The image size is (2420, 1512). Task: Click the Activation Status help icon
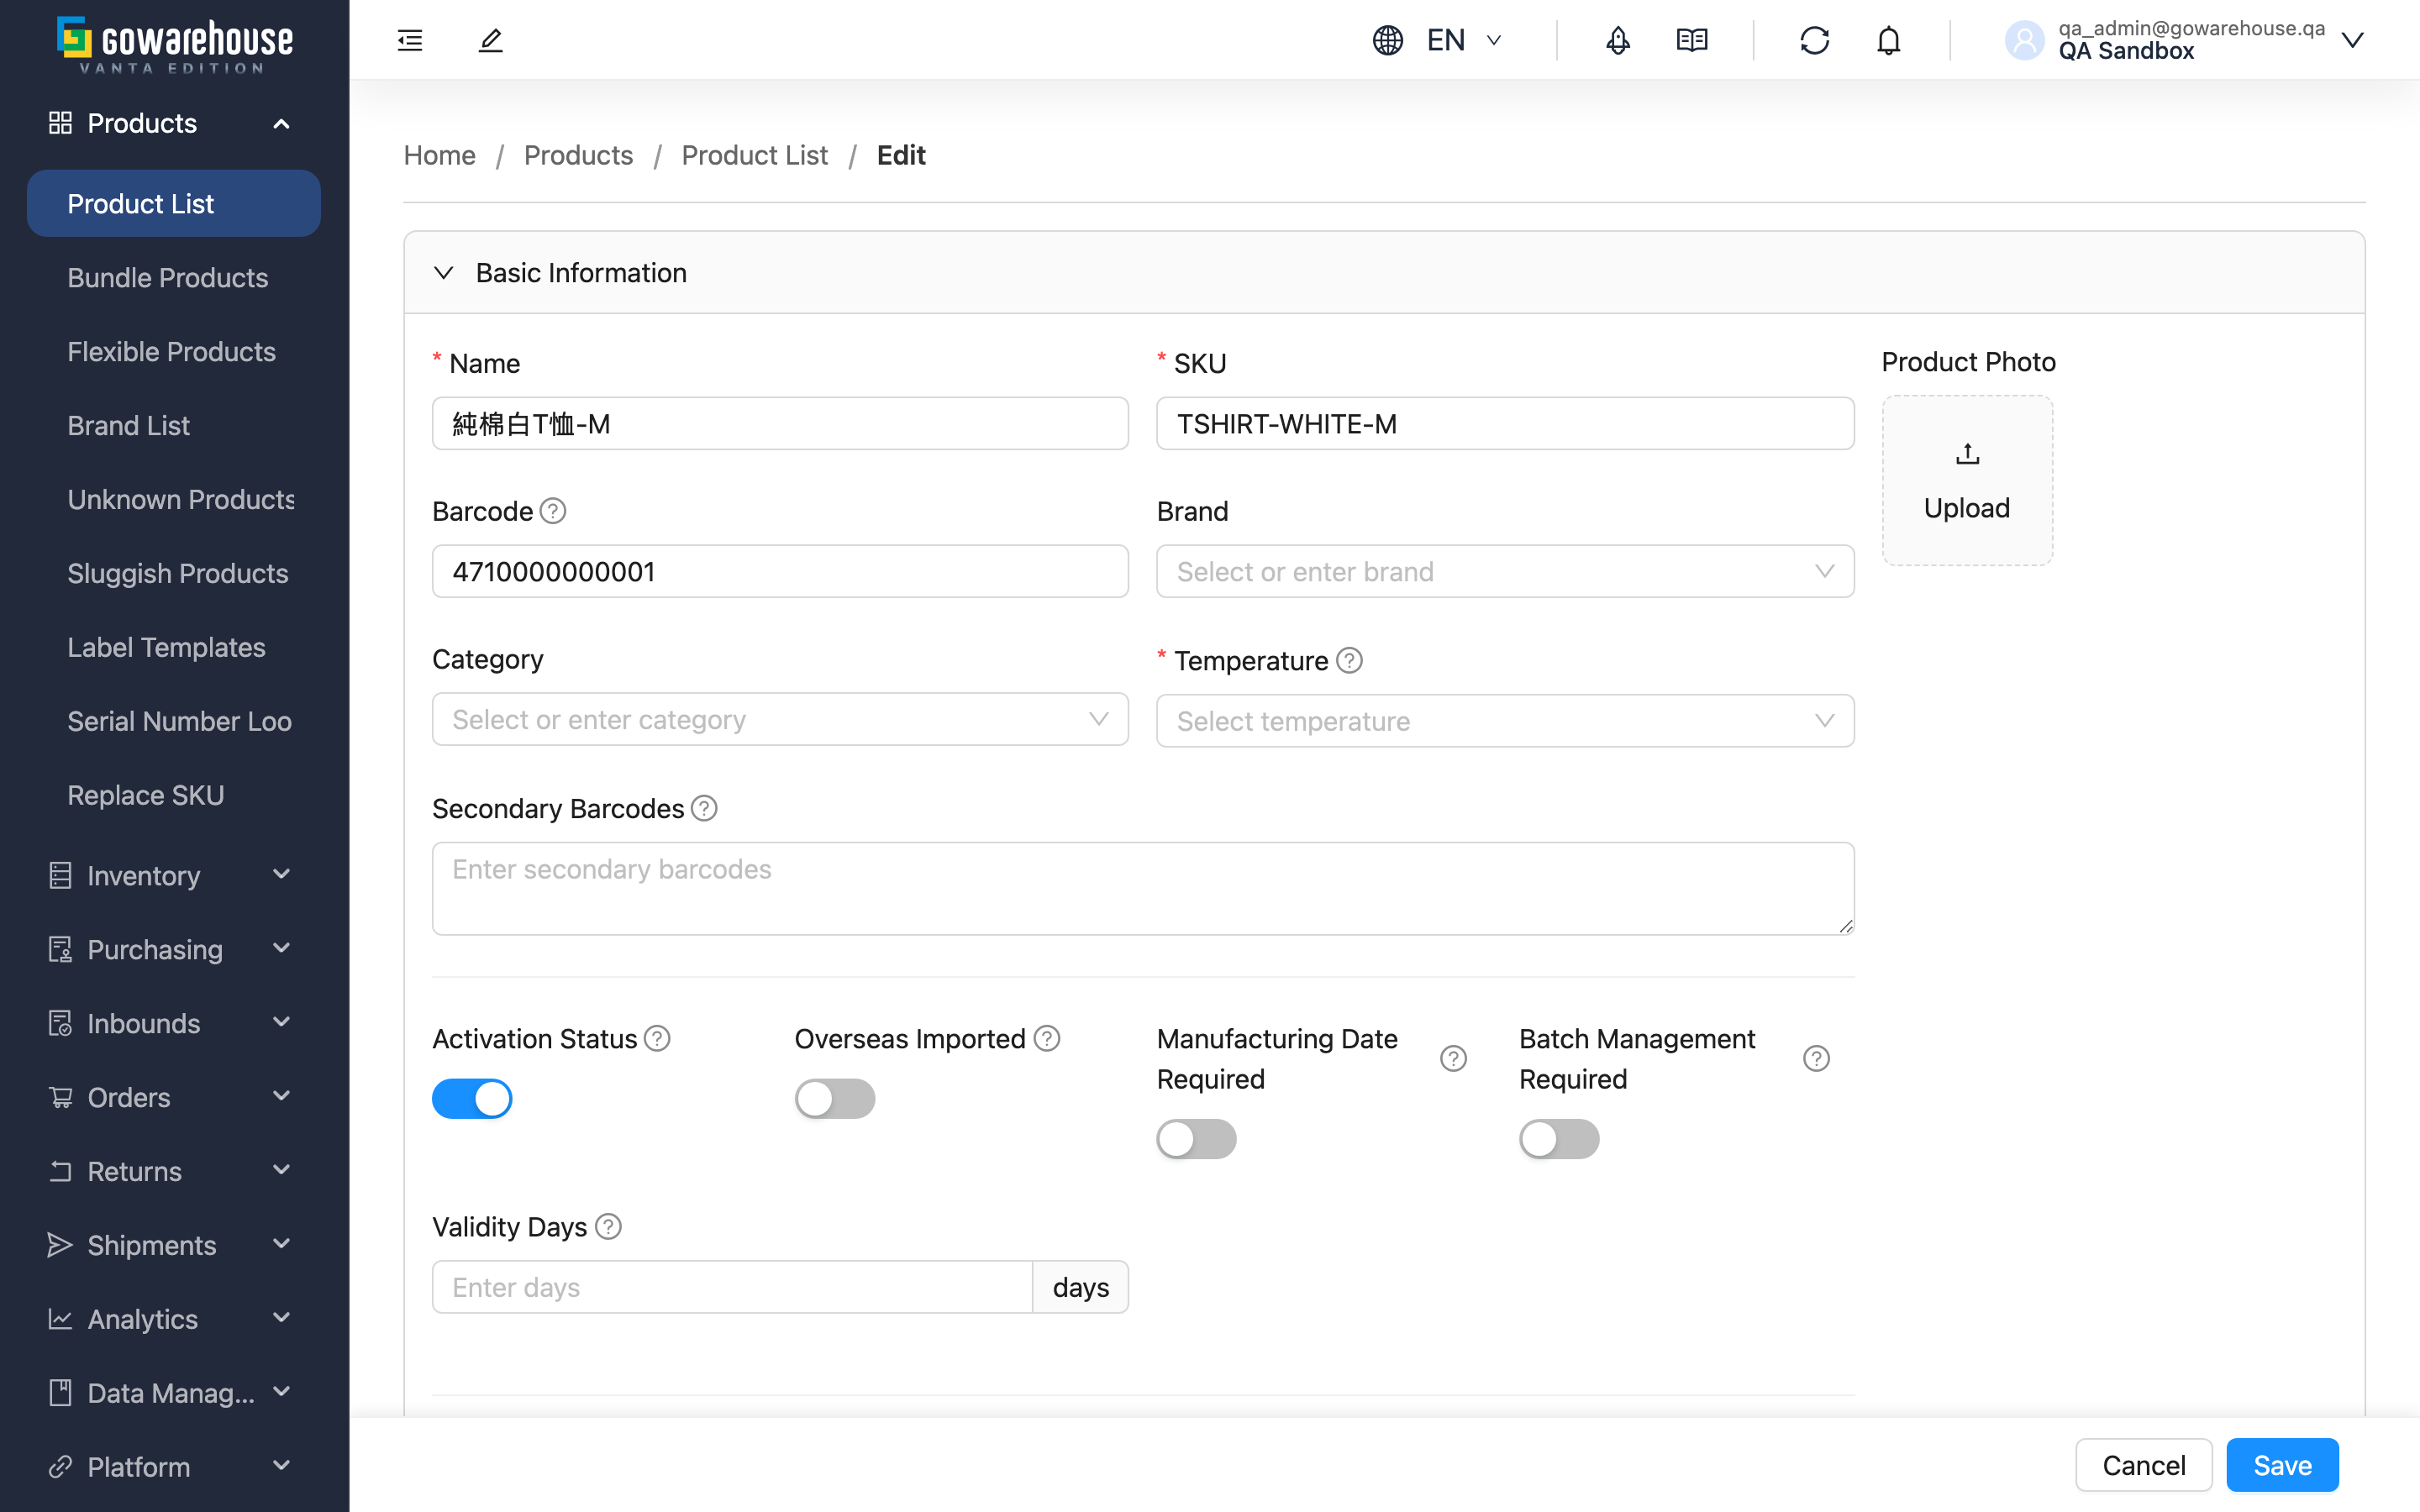point(657,1038)
